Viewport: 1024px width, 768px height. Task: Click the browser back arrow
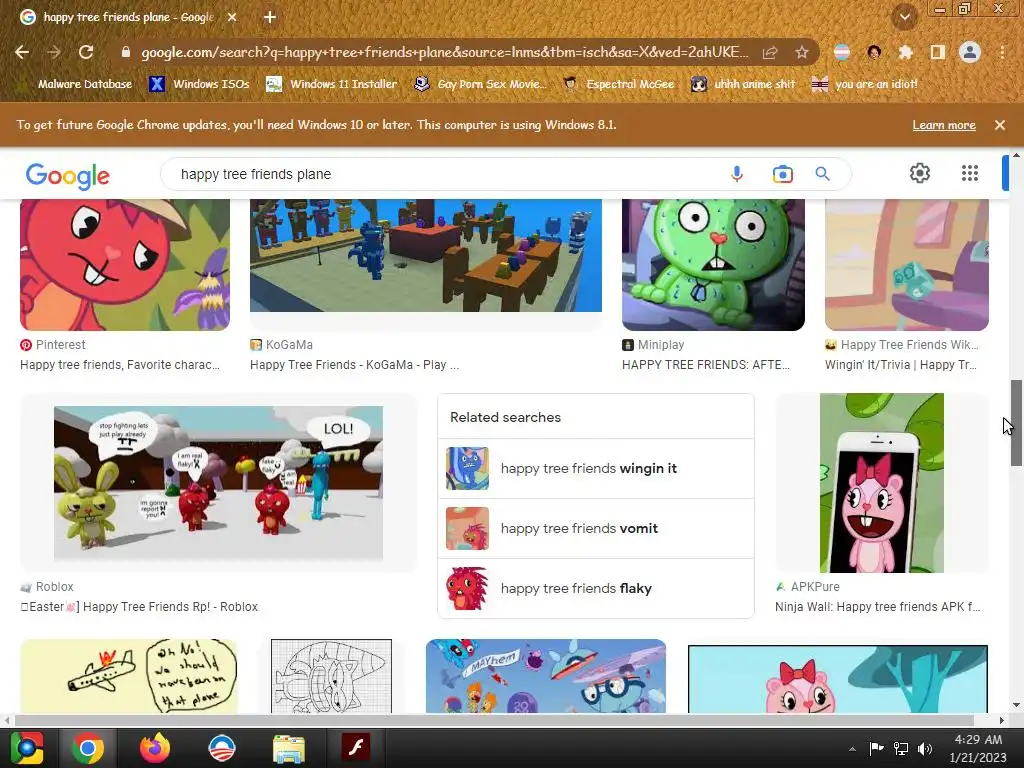coord(22,52)
